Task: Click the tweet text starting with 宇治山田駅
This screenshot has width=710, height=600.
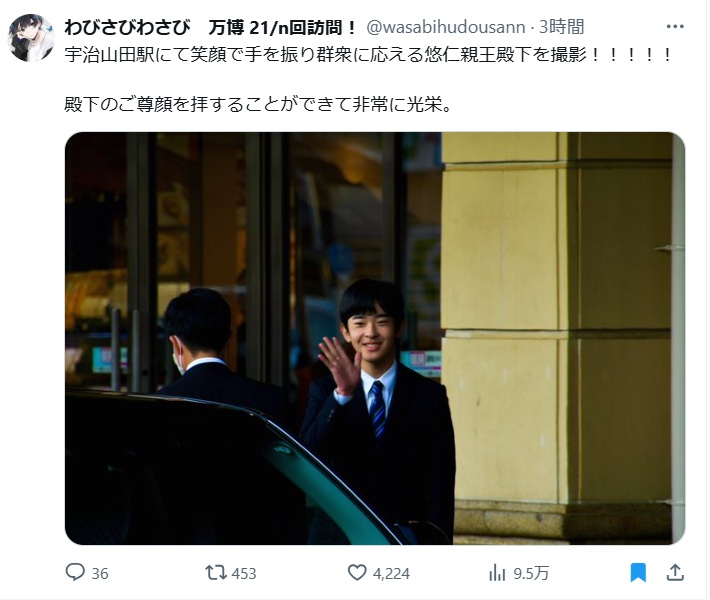Action: [x=368, y=55]
